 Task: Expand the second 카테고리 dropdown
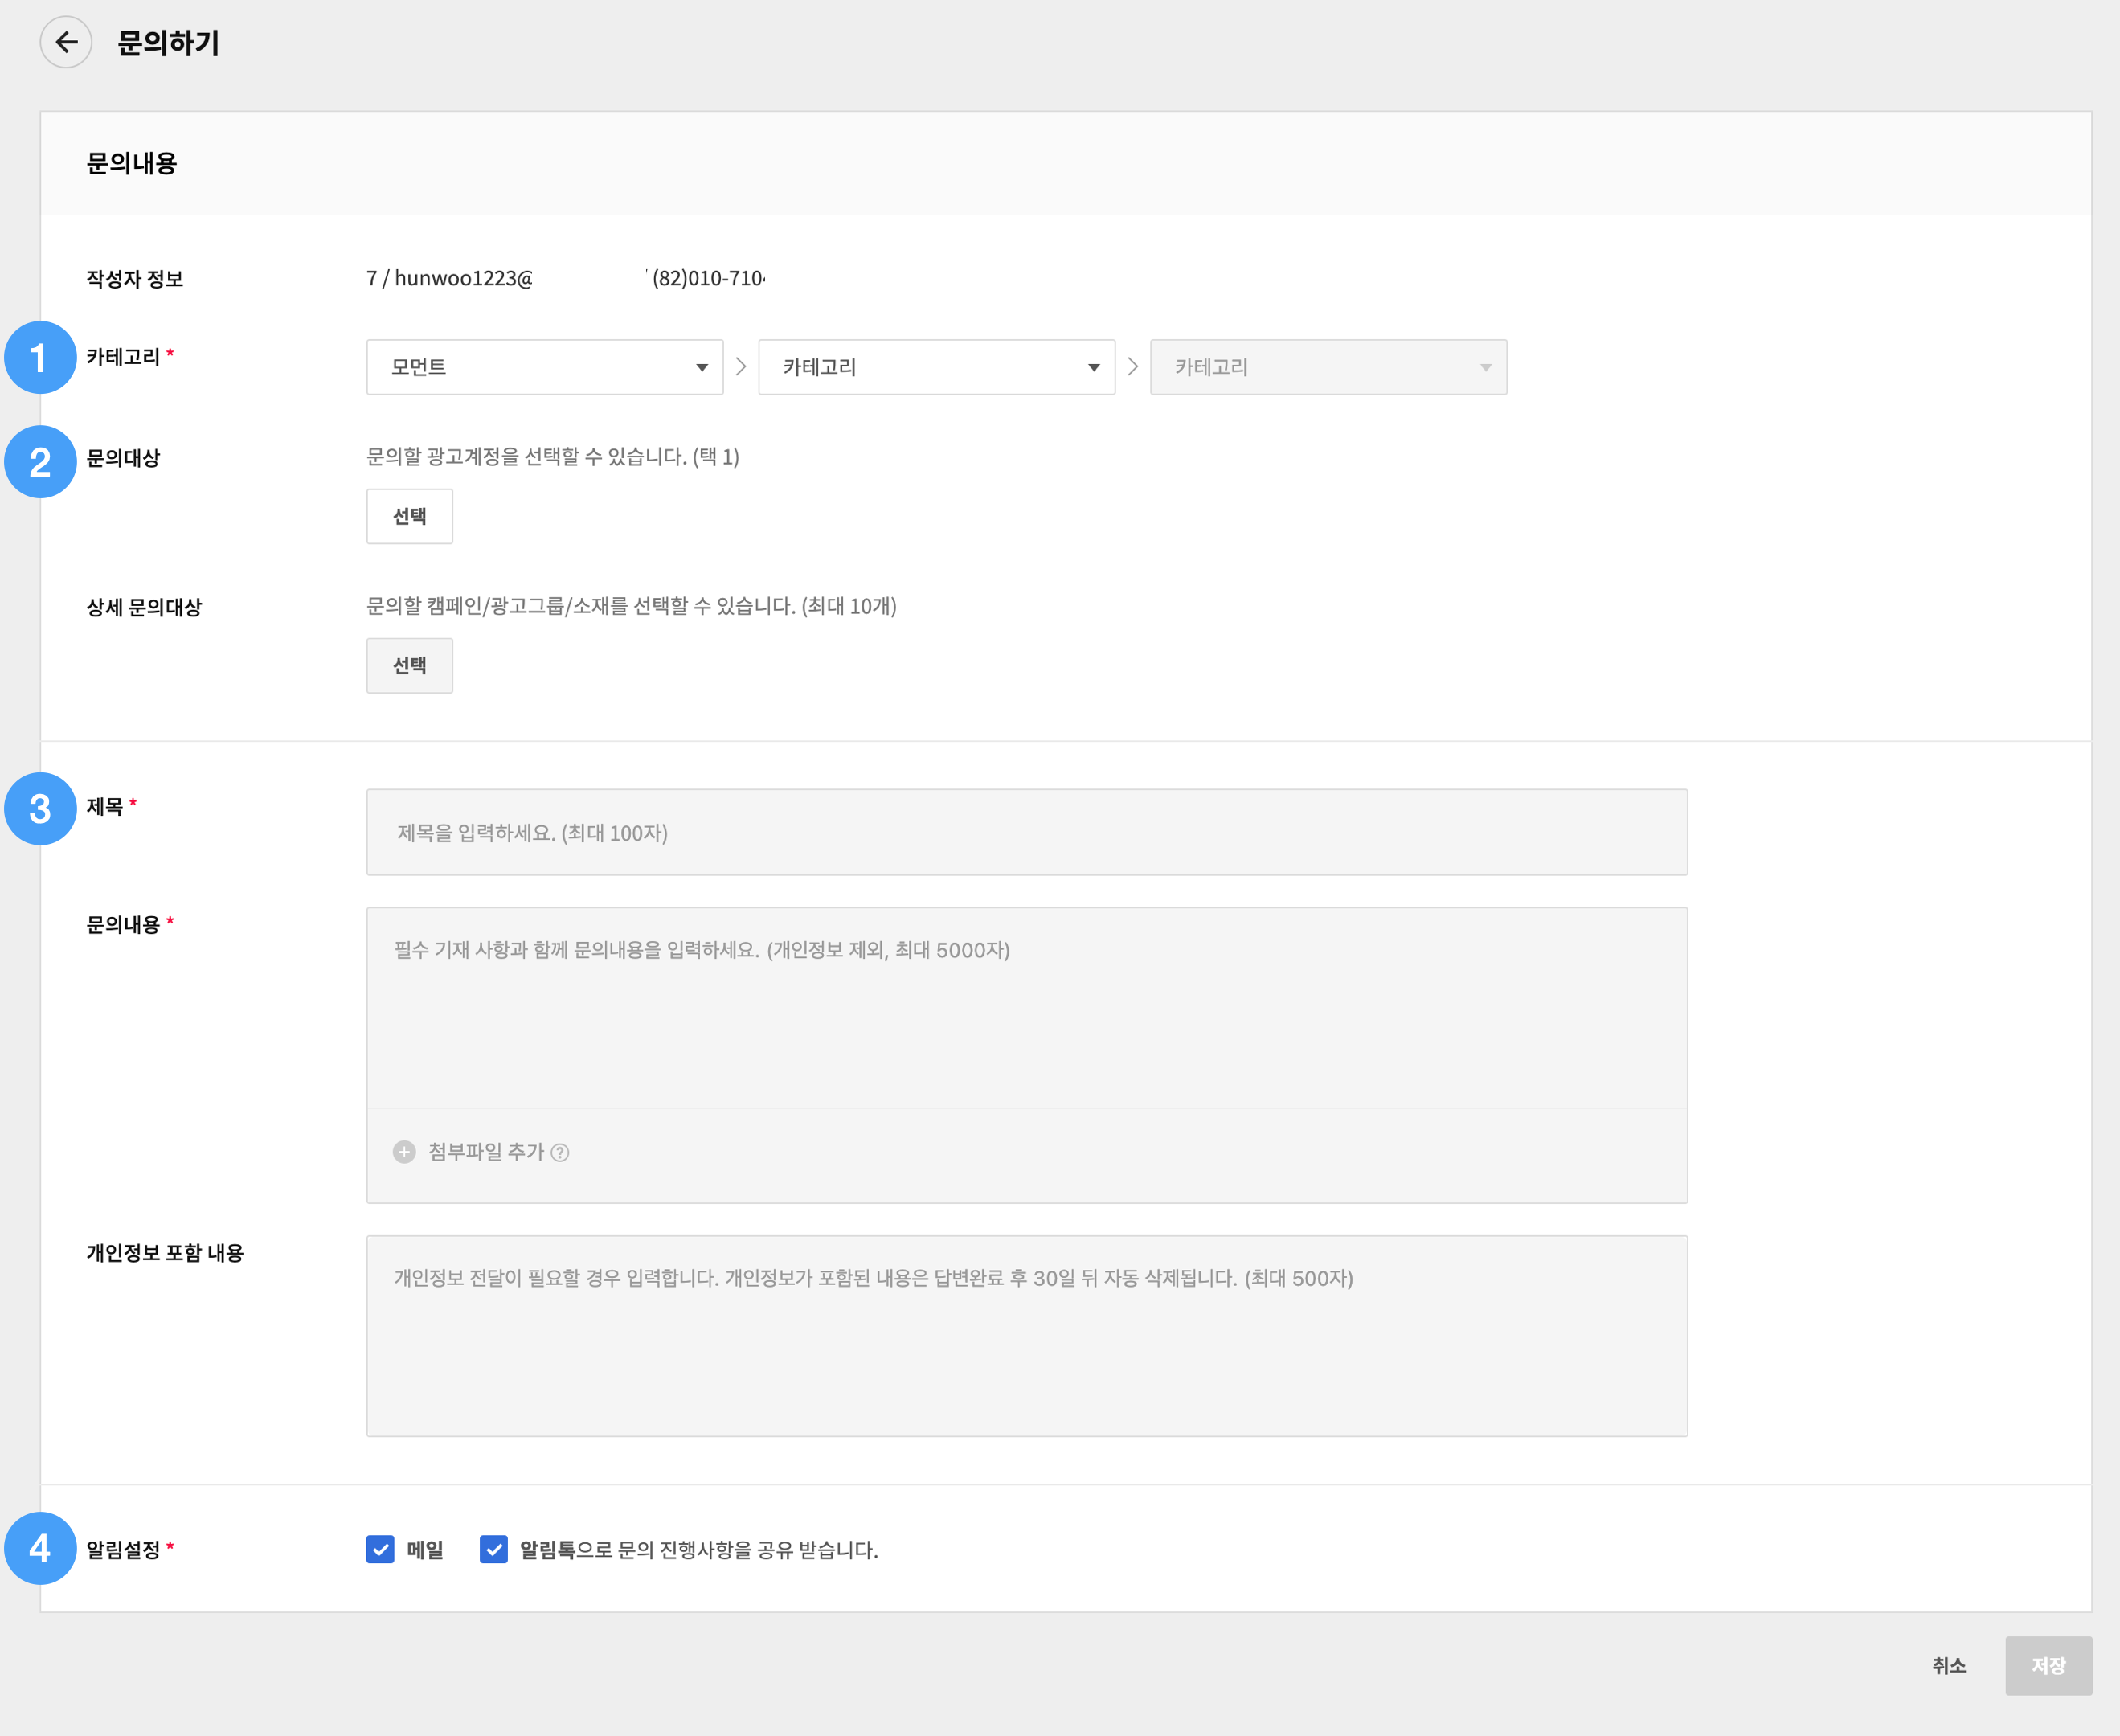tap(936, 367)
